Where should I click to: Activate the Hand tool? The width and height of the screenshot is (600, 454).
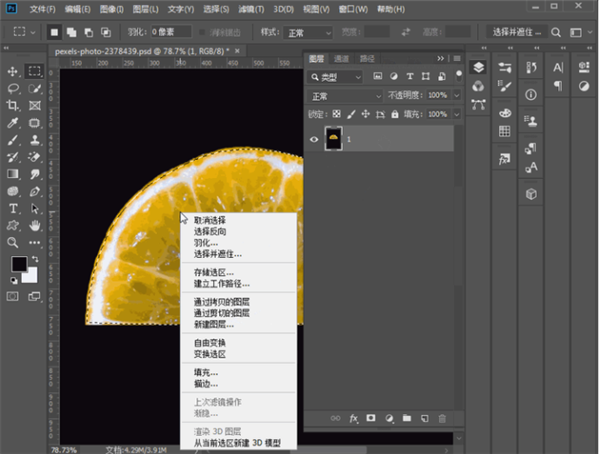click(x=35, y=225)
